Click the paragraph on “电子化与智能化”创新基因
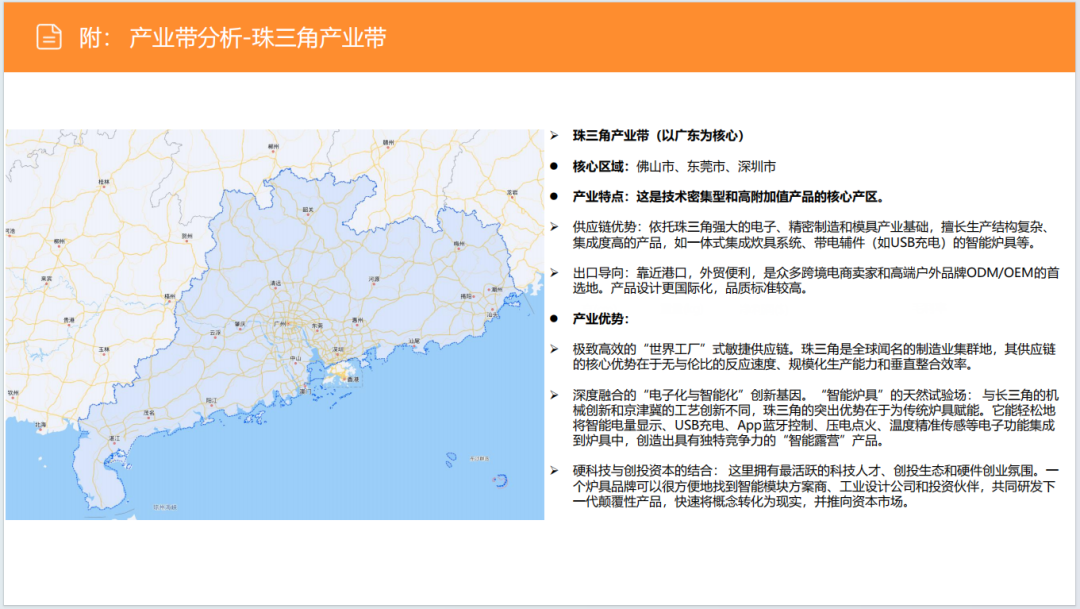The width and height of the screenshot is (1080, 609). pyautogui.click(x=816, y=417)
